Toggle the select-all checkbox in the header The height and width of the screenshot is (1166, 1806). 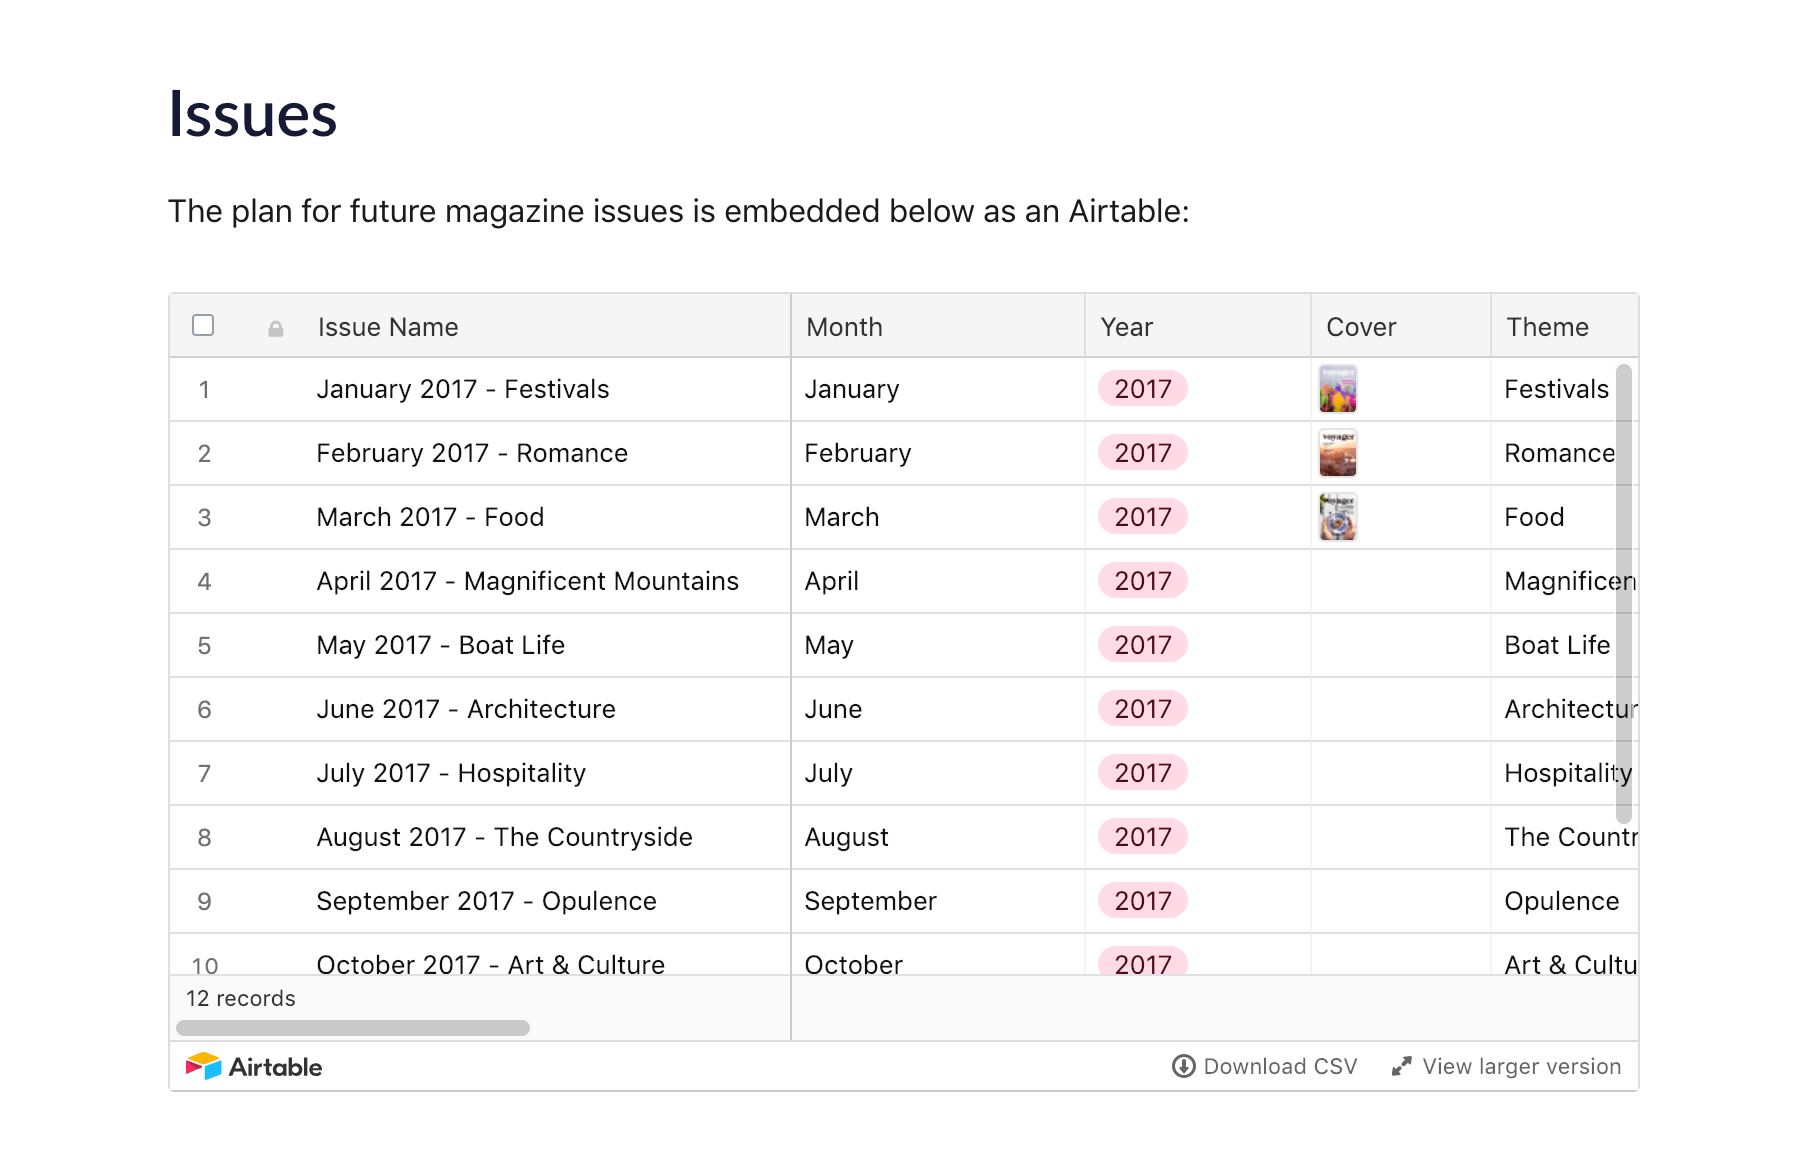pos(204,324)
